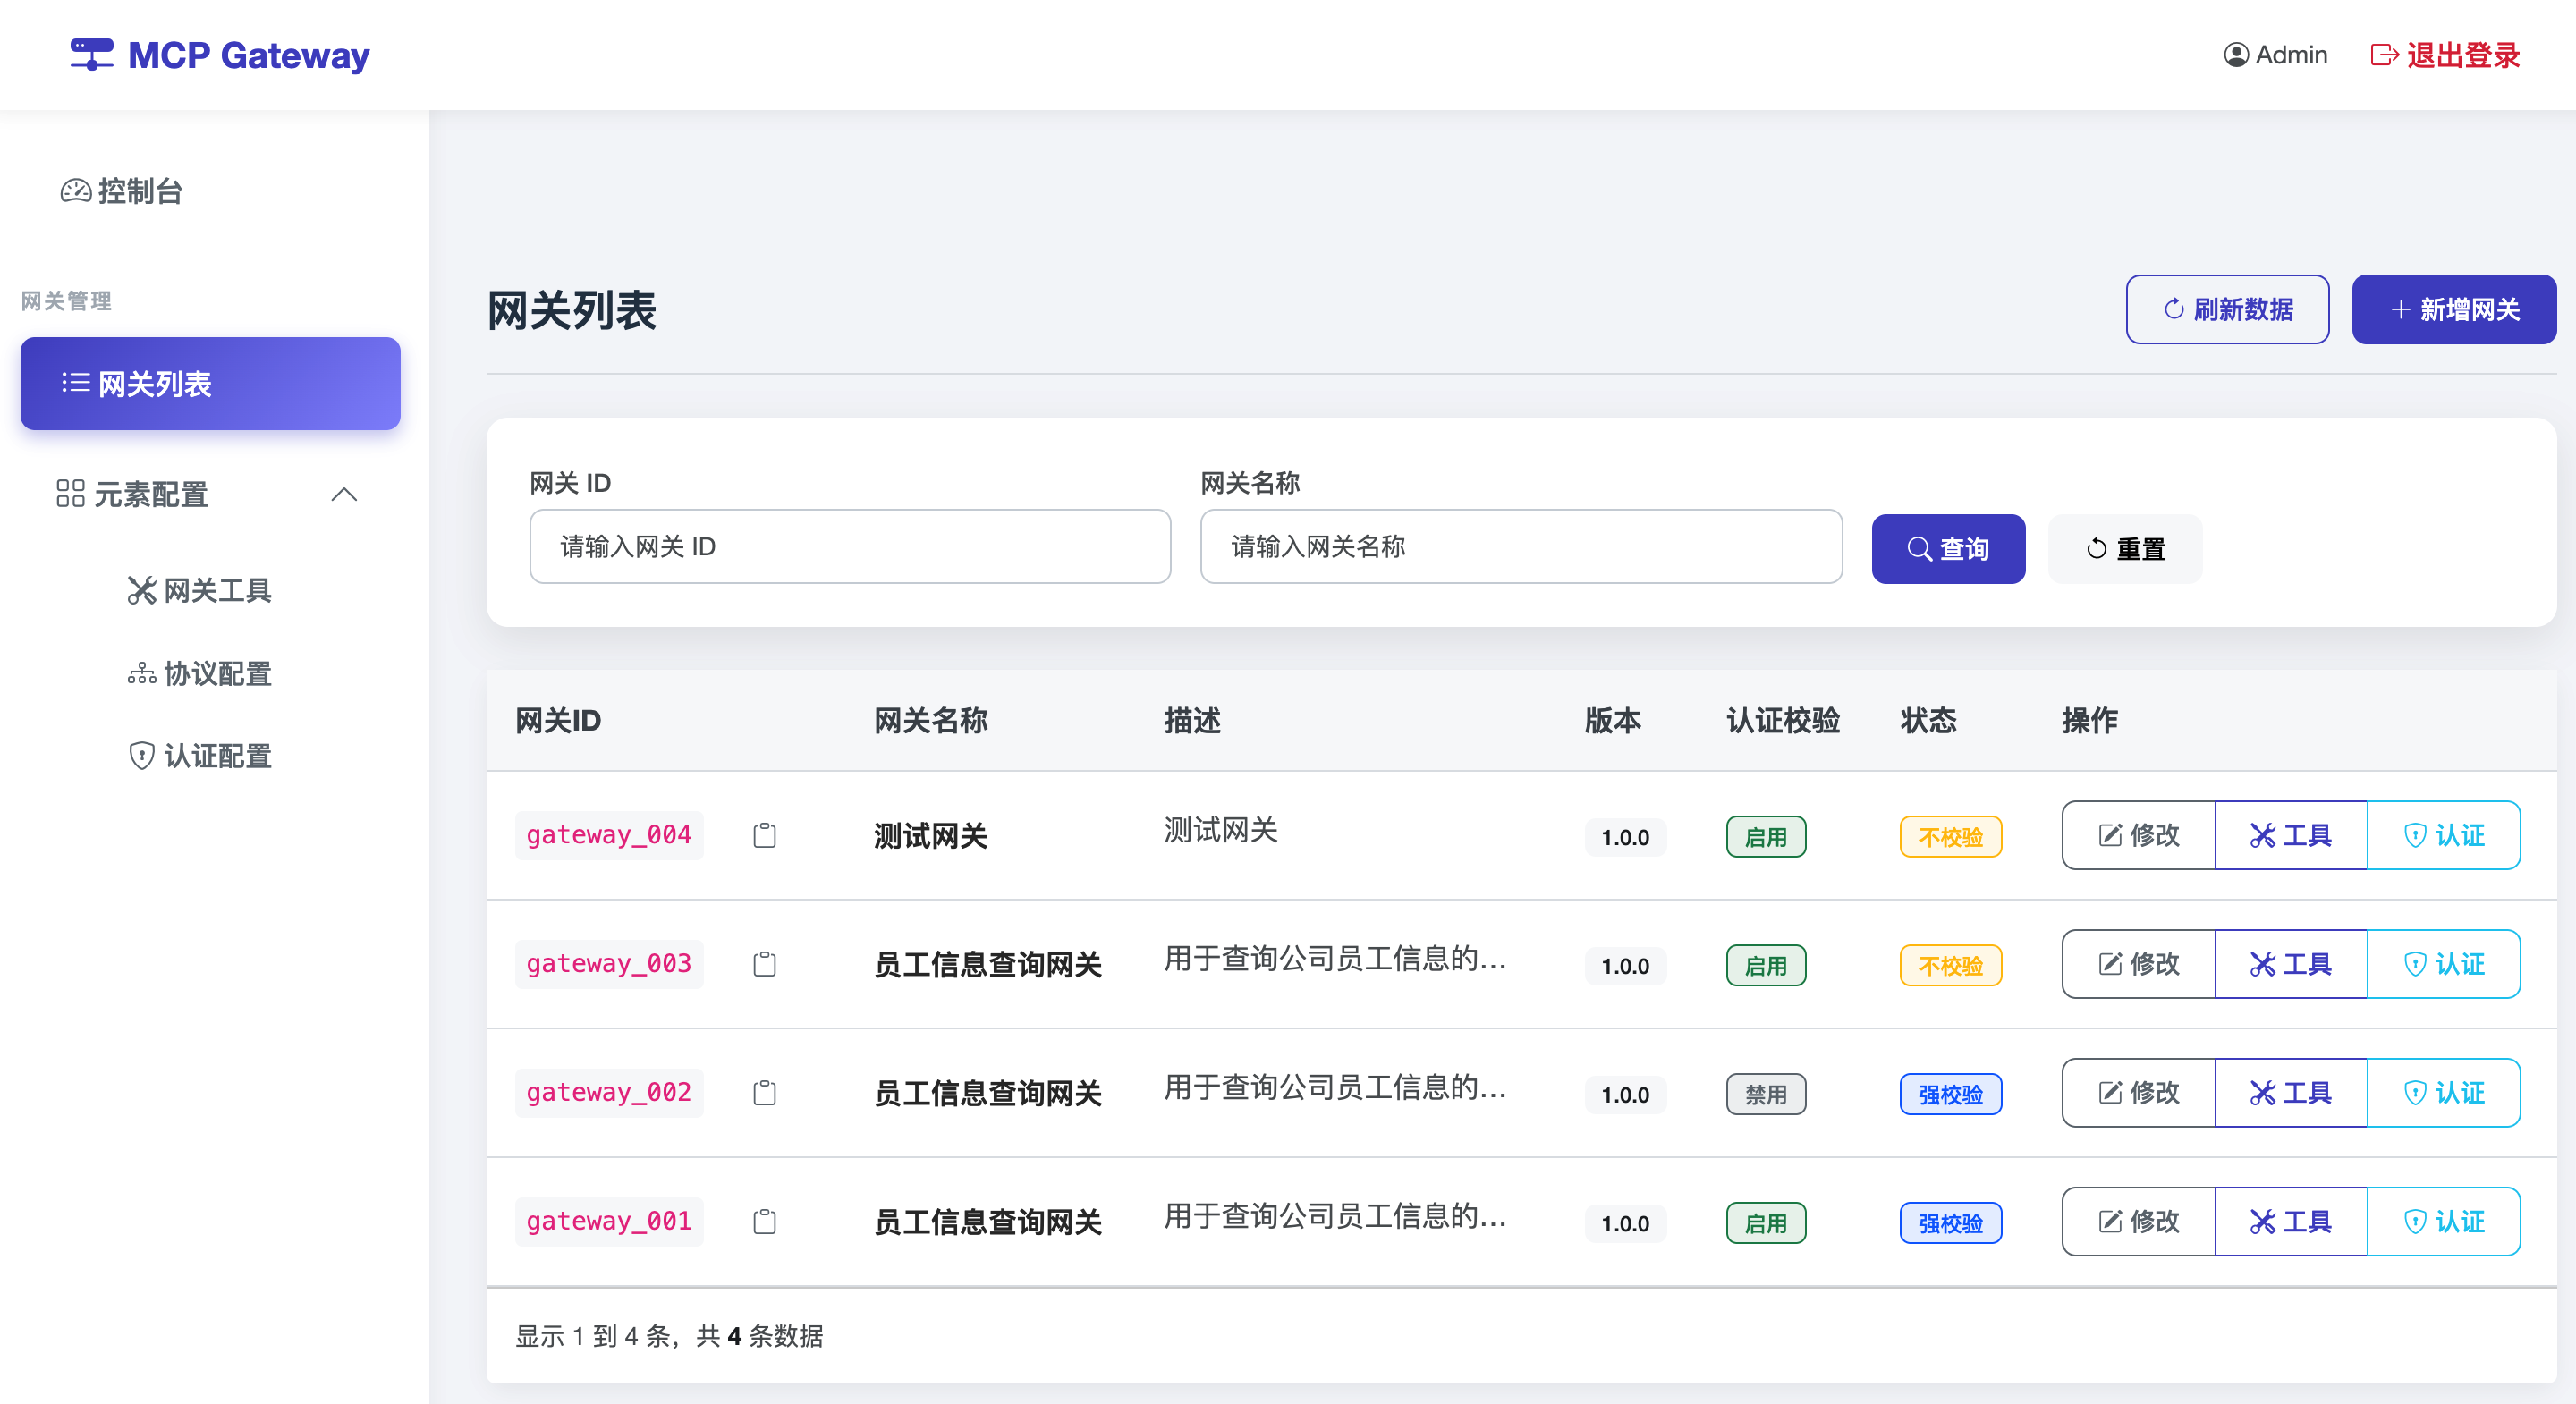Open 工具 for gateway_002
This screenshot has height=1404, width=2576.
2290,1093
